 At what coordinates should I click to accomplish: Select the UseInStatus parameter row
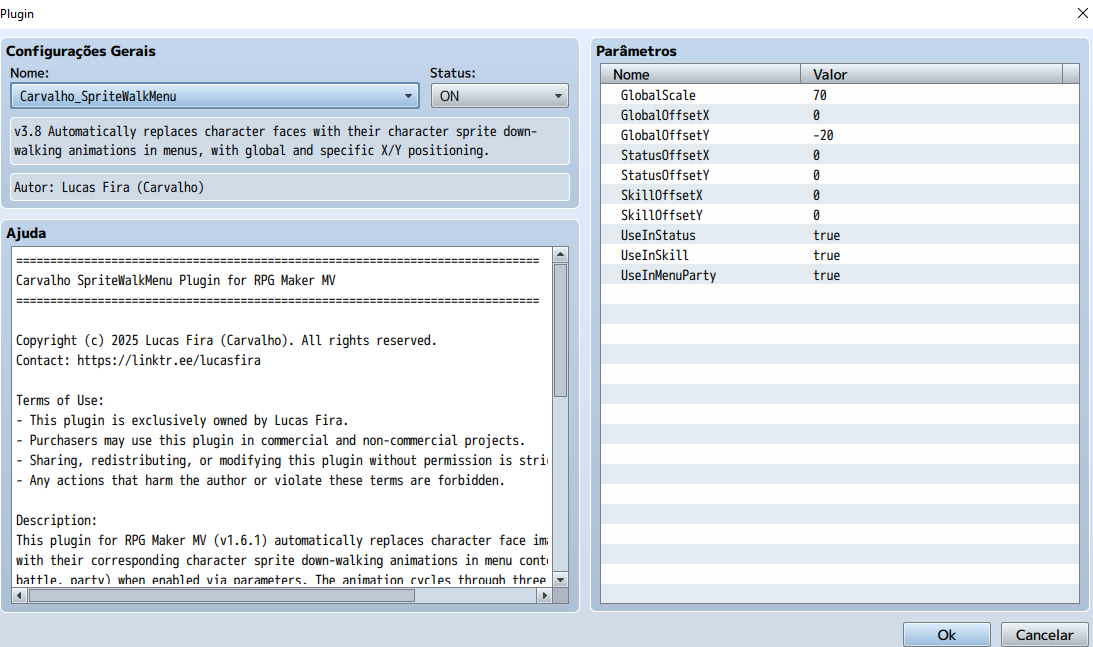840,235
